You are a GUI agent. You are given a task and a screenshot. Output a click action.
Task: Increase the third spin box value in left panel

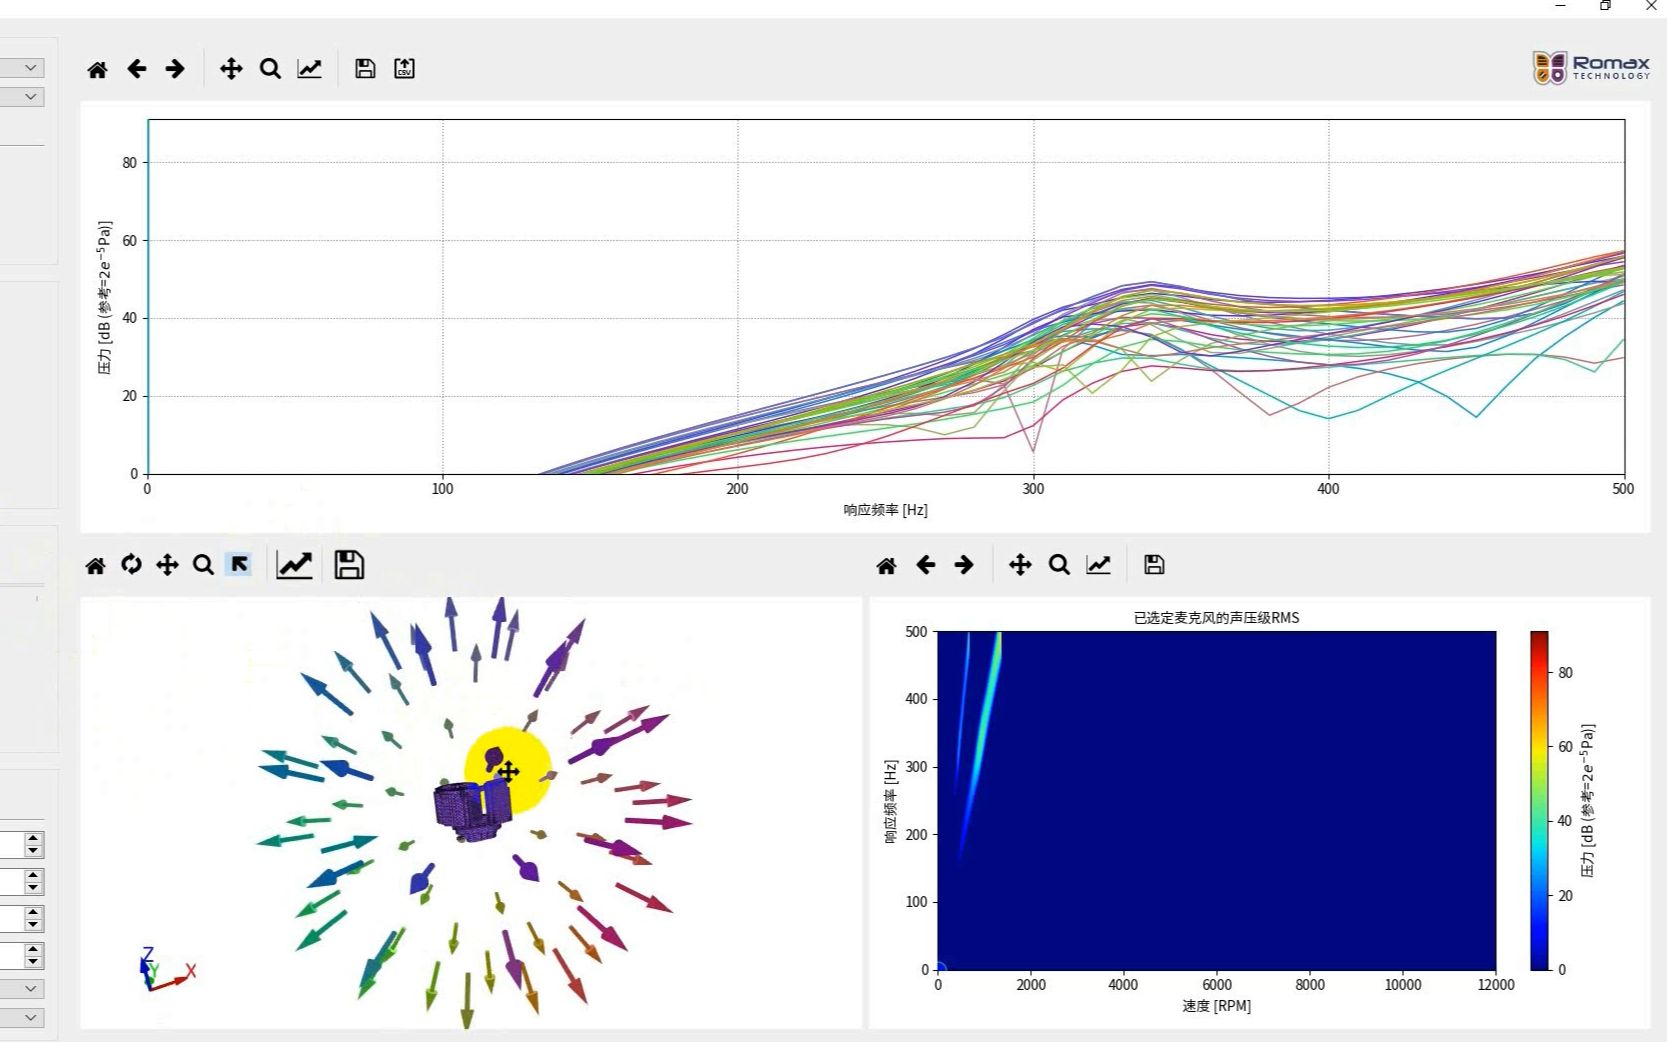click(x=34, y=912)
